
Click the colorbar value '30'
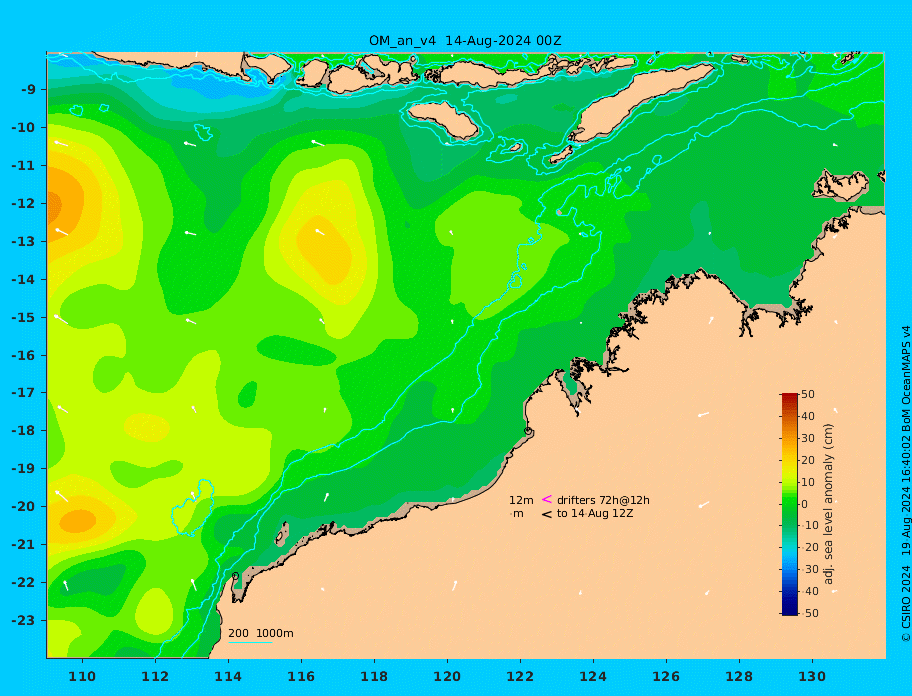(808, 438)
